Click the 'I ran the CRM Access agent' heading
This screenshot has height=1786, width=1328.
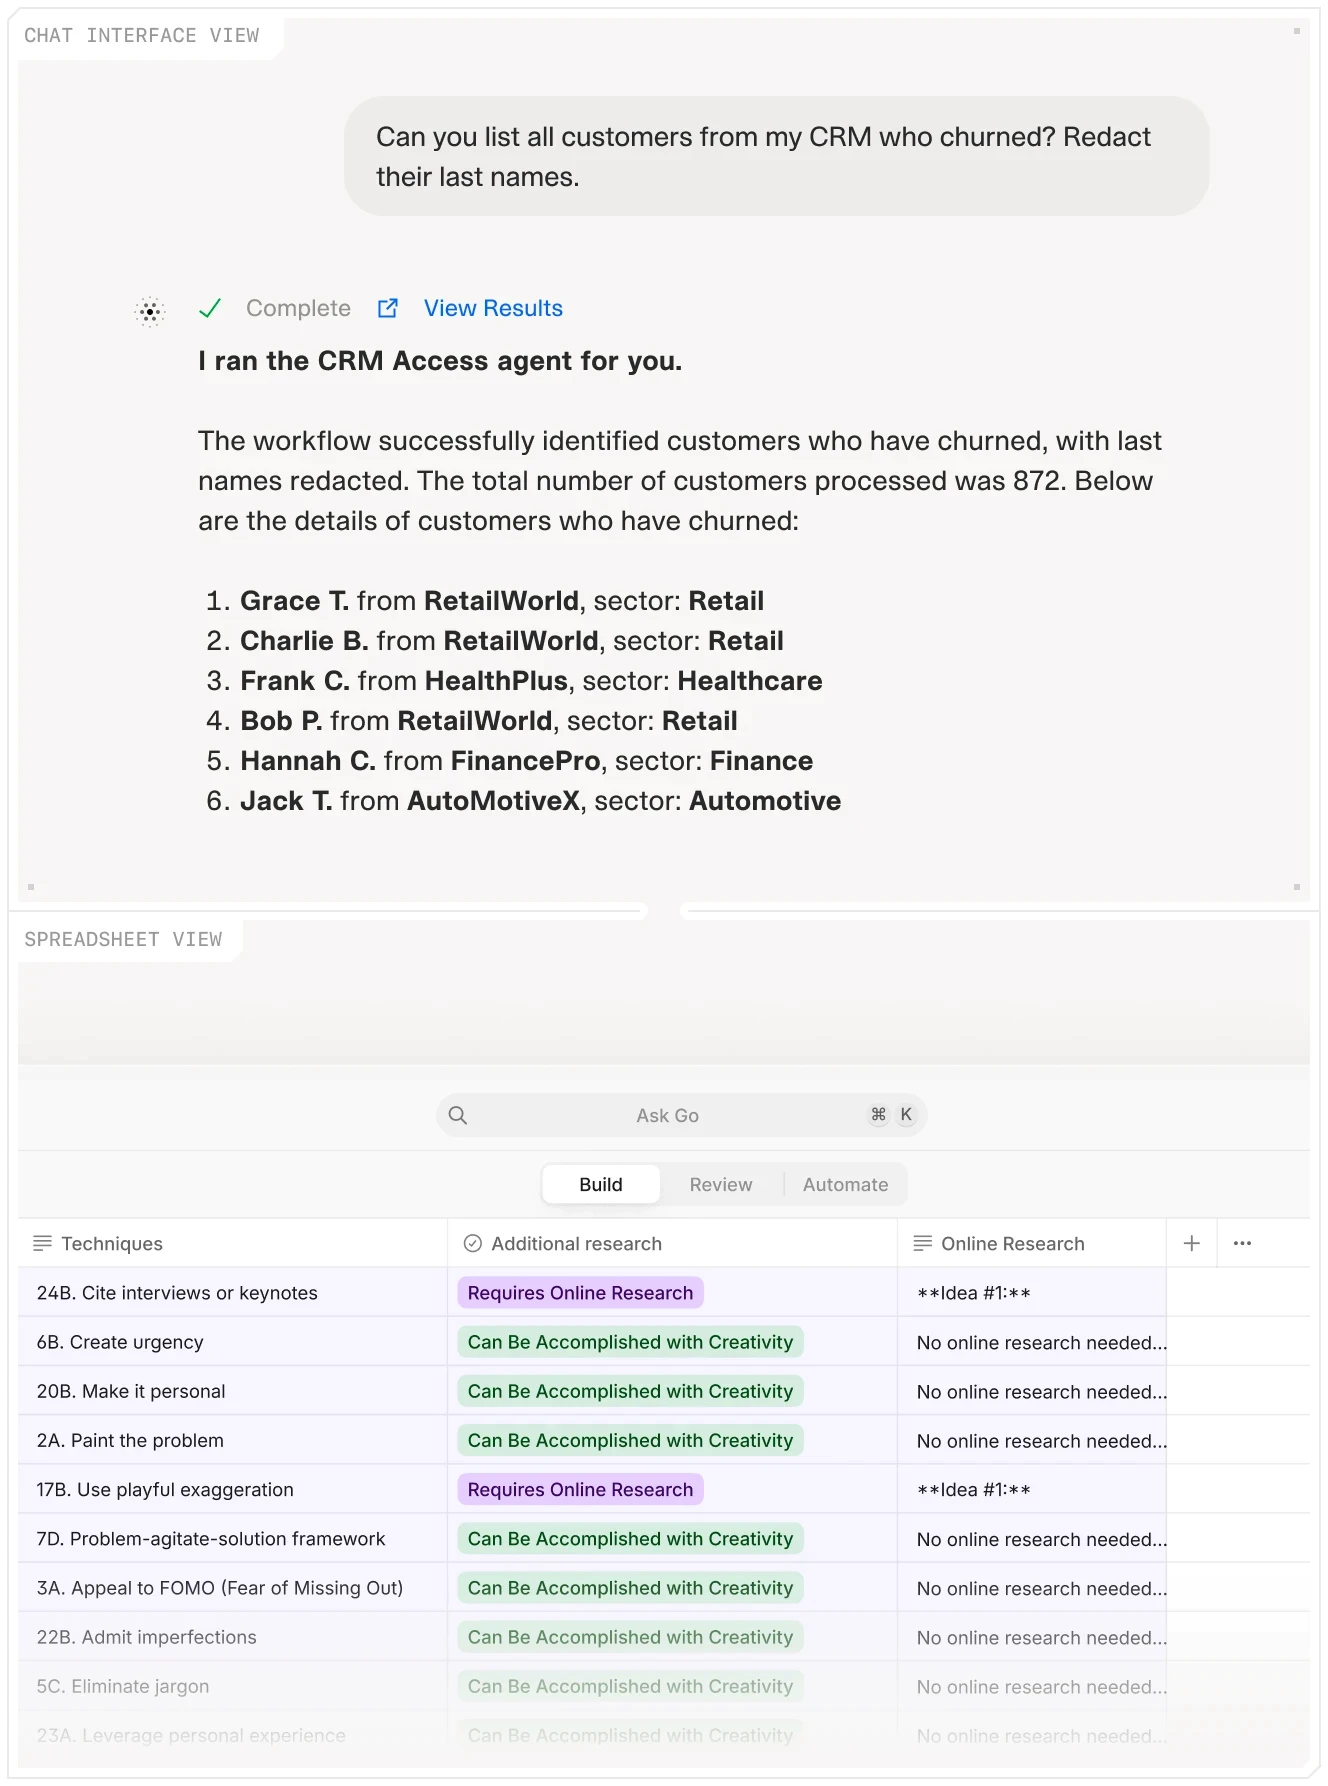[x=440, y=360]
